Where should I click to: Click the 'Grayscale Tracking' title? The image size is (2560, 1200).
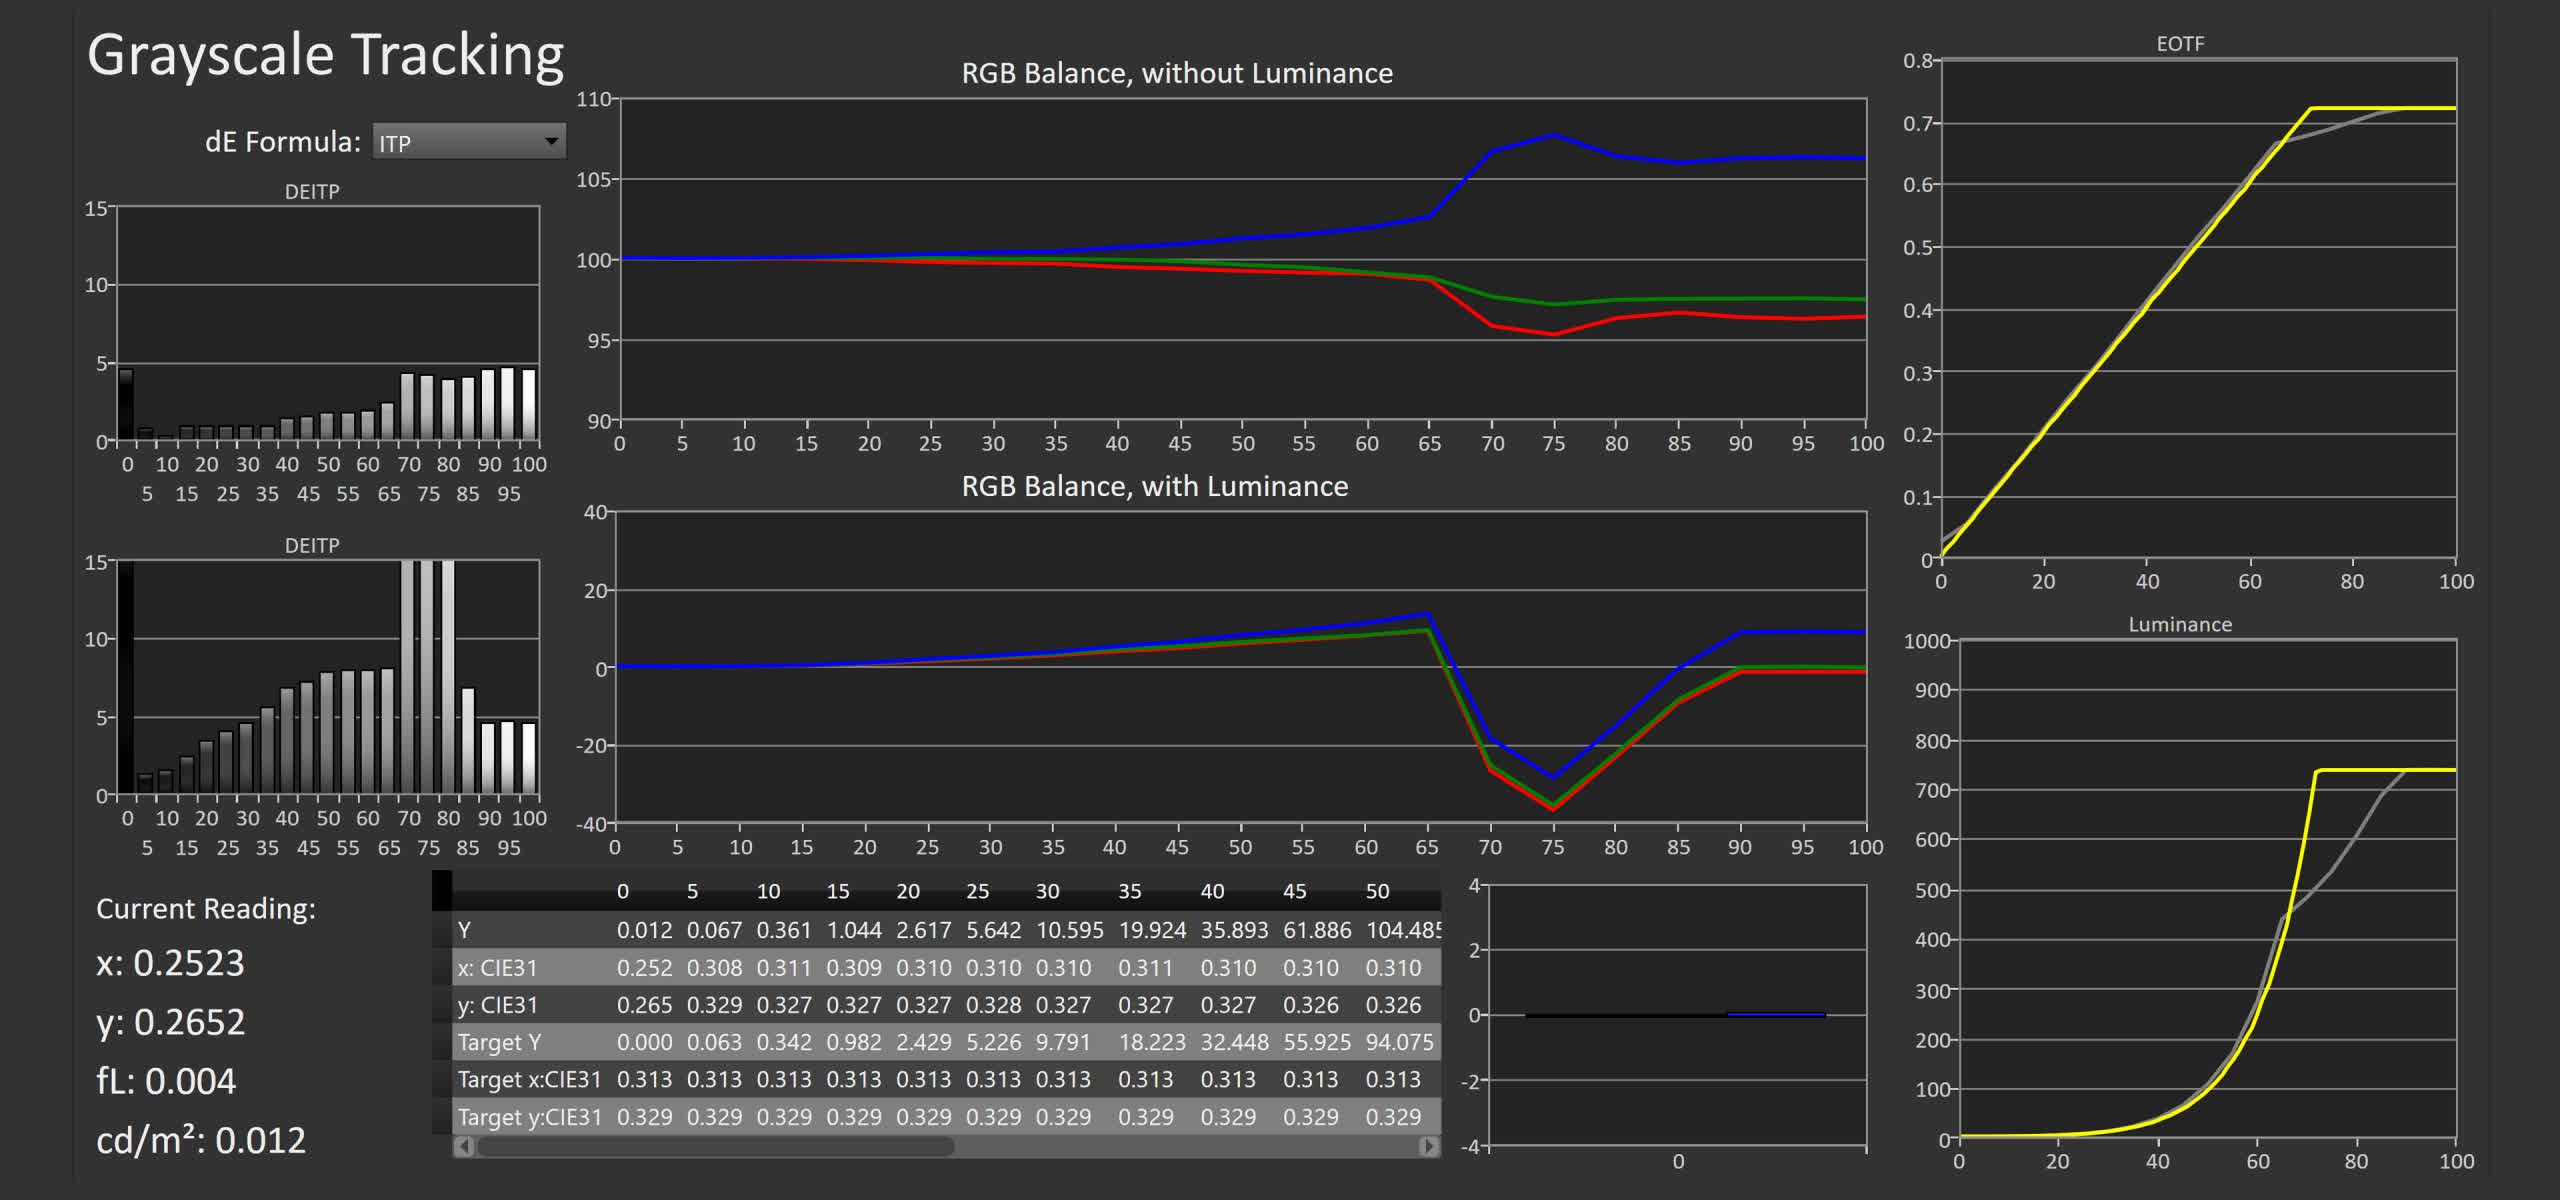click(x=326, y=54)
